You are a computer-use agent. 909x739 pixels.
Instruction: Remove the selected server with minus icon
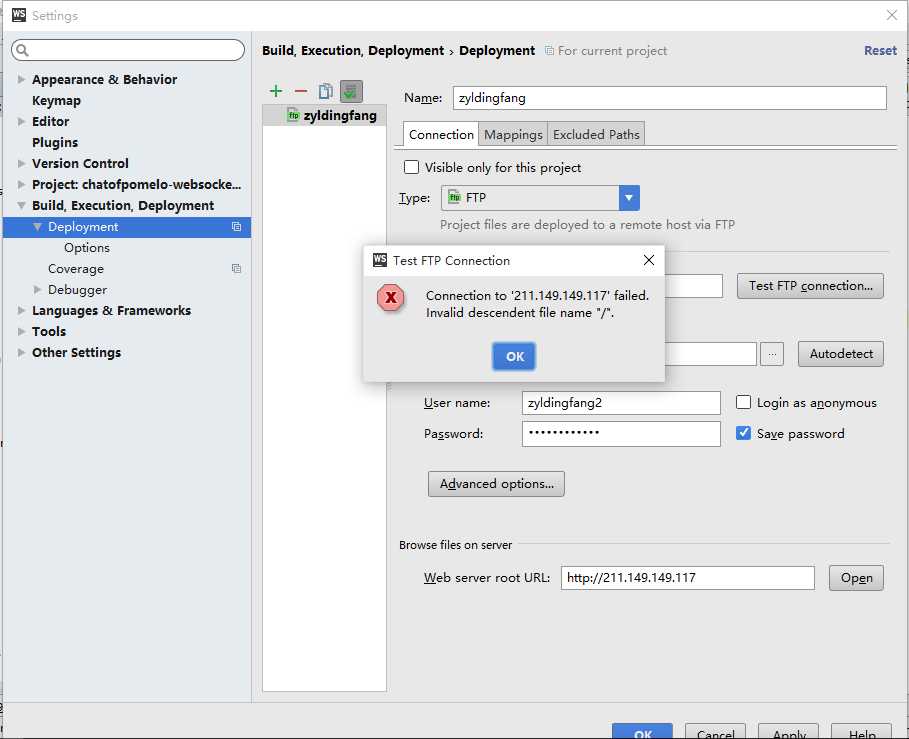click(300, 91)
